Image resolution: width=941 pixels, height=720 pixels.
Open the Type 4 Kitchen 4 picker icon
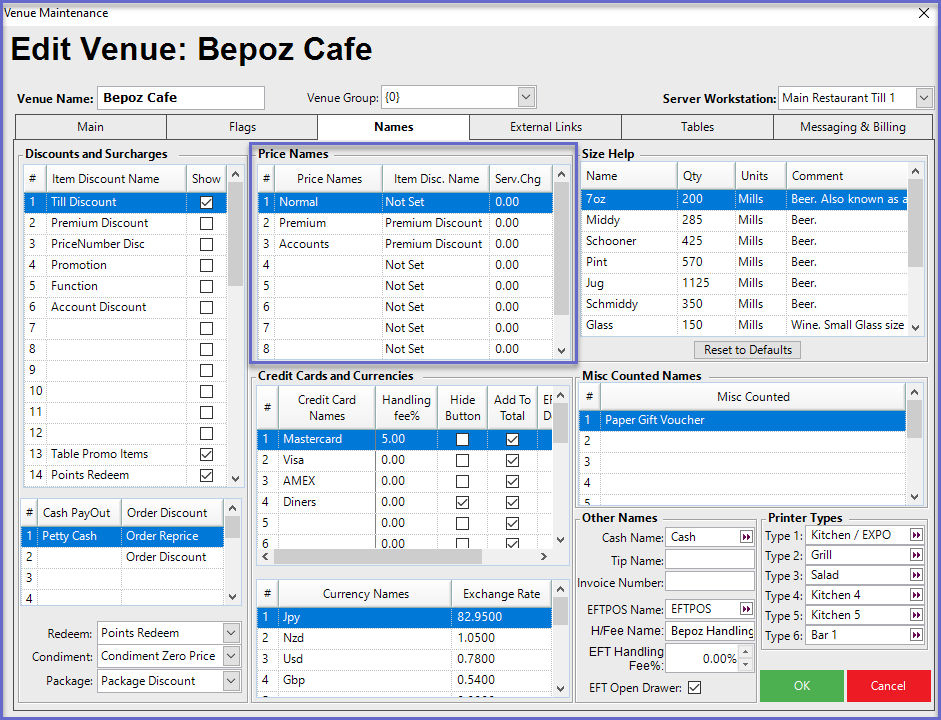point(916,595)
